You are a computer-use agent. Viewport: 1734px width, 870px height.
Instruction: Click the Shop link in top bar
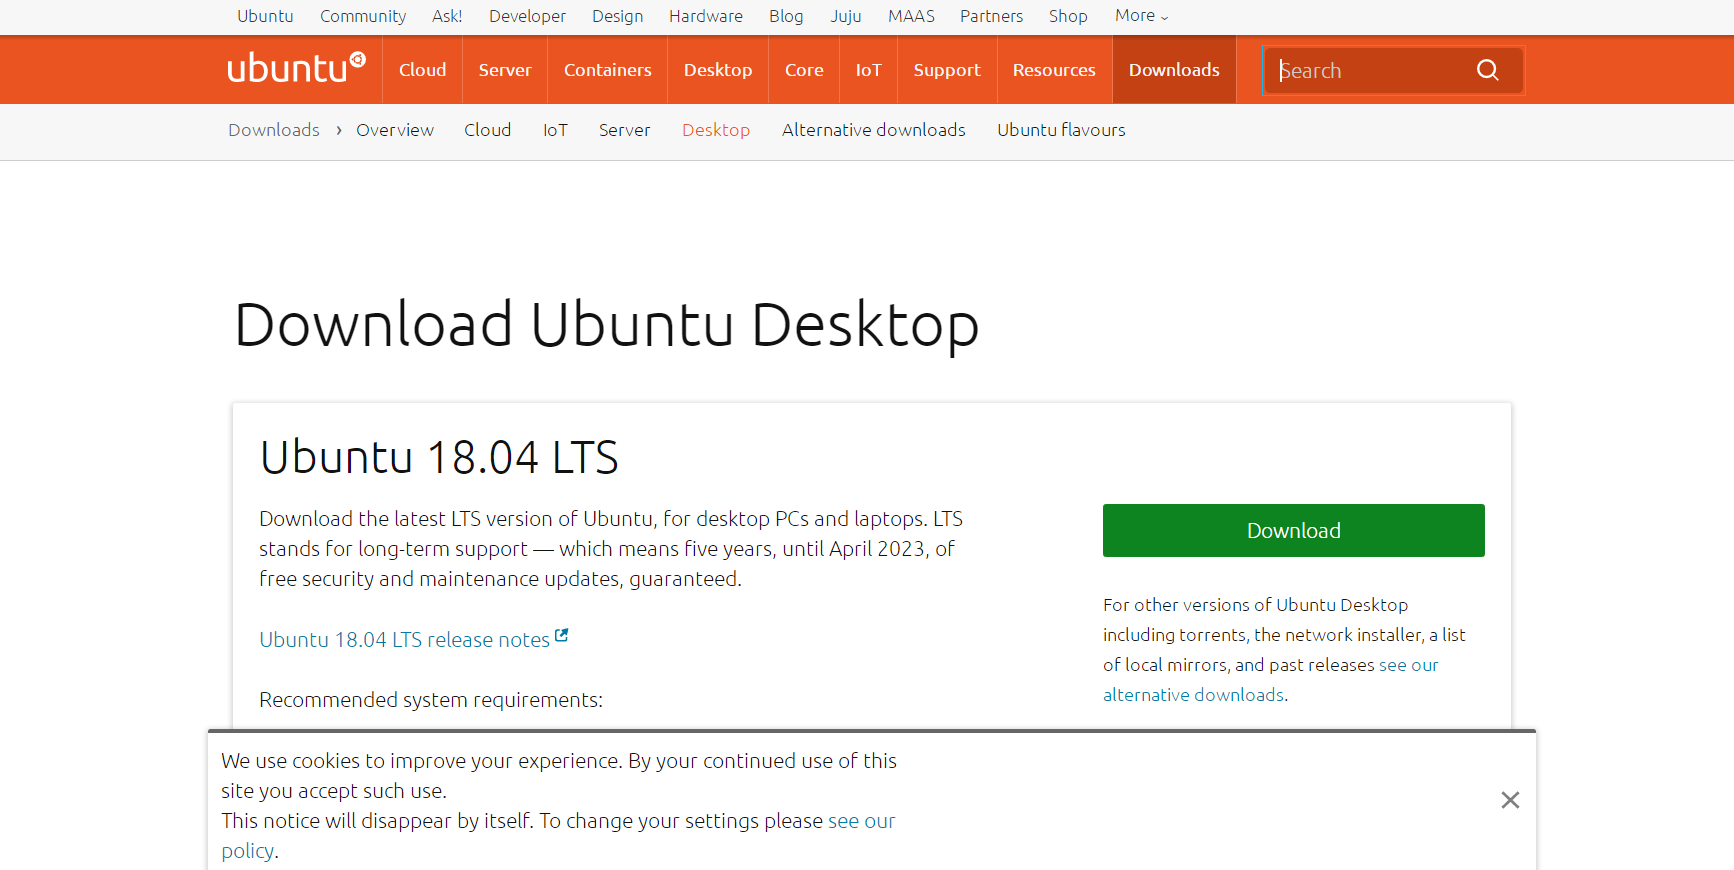coord(1068,16)
